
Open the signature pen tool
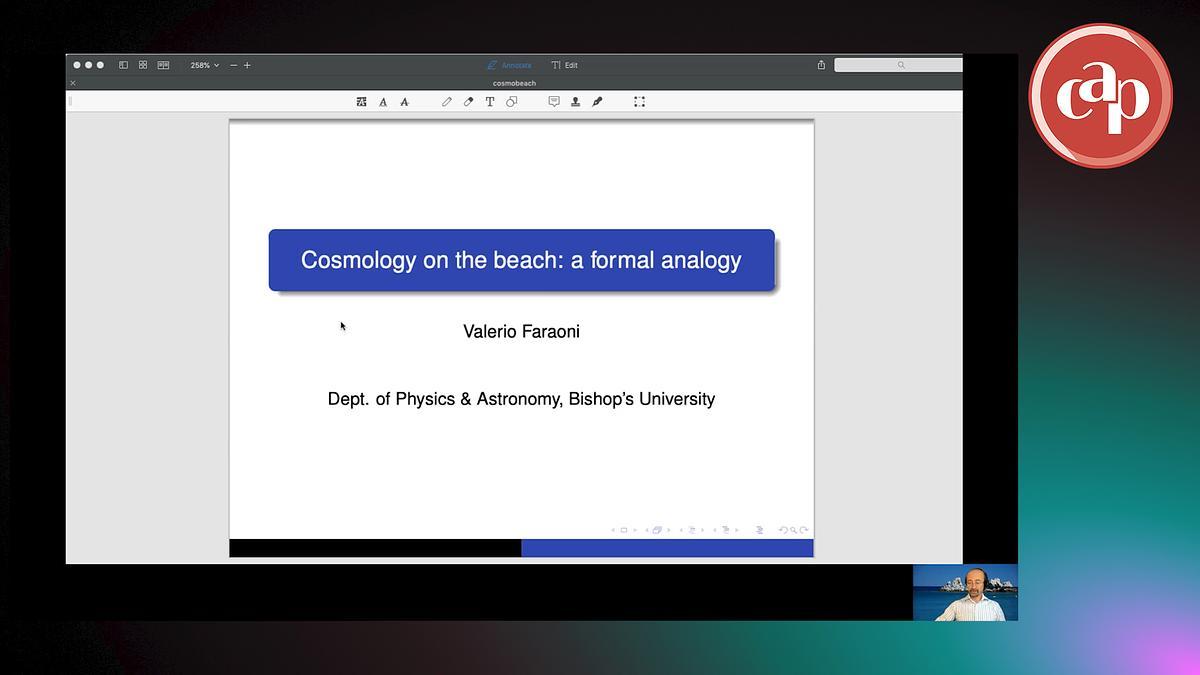click(x=597, y=102)
